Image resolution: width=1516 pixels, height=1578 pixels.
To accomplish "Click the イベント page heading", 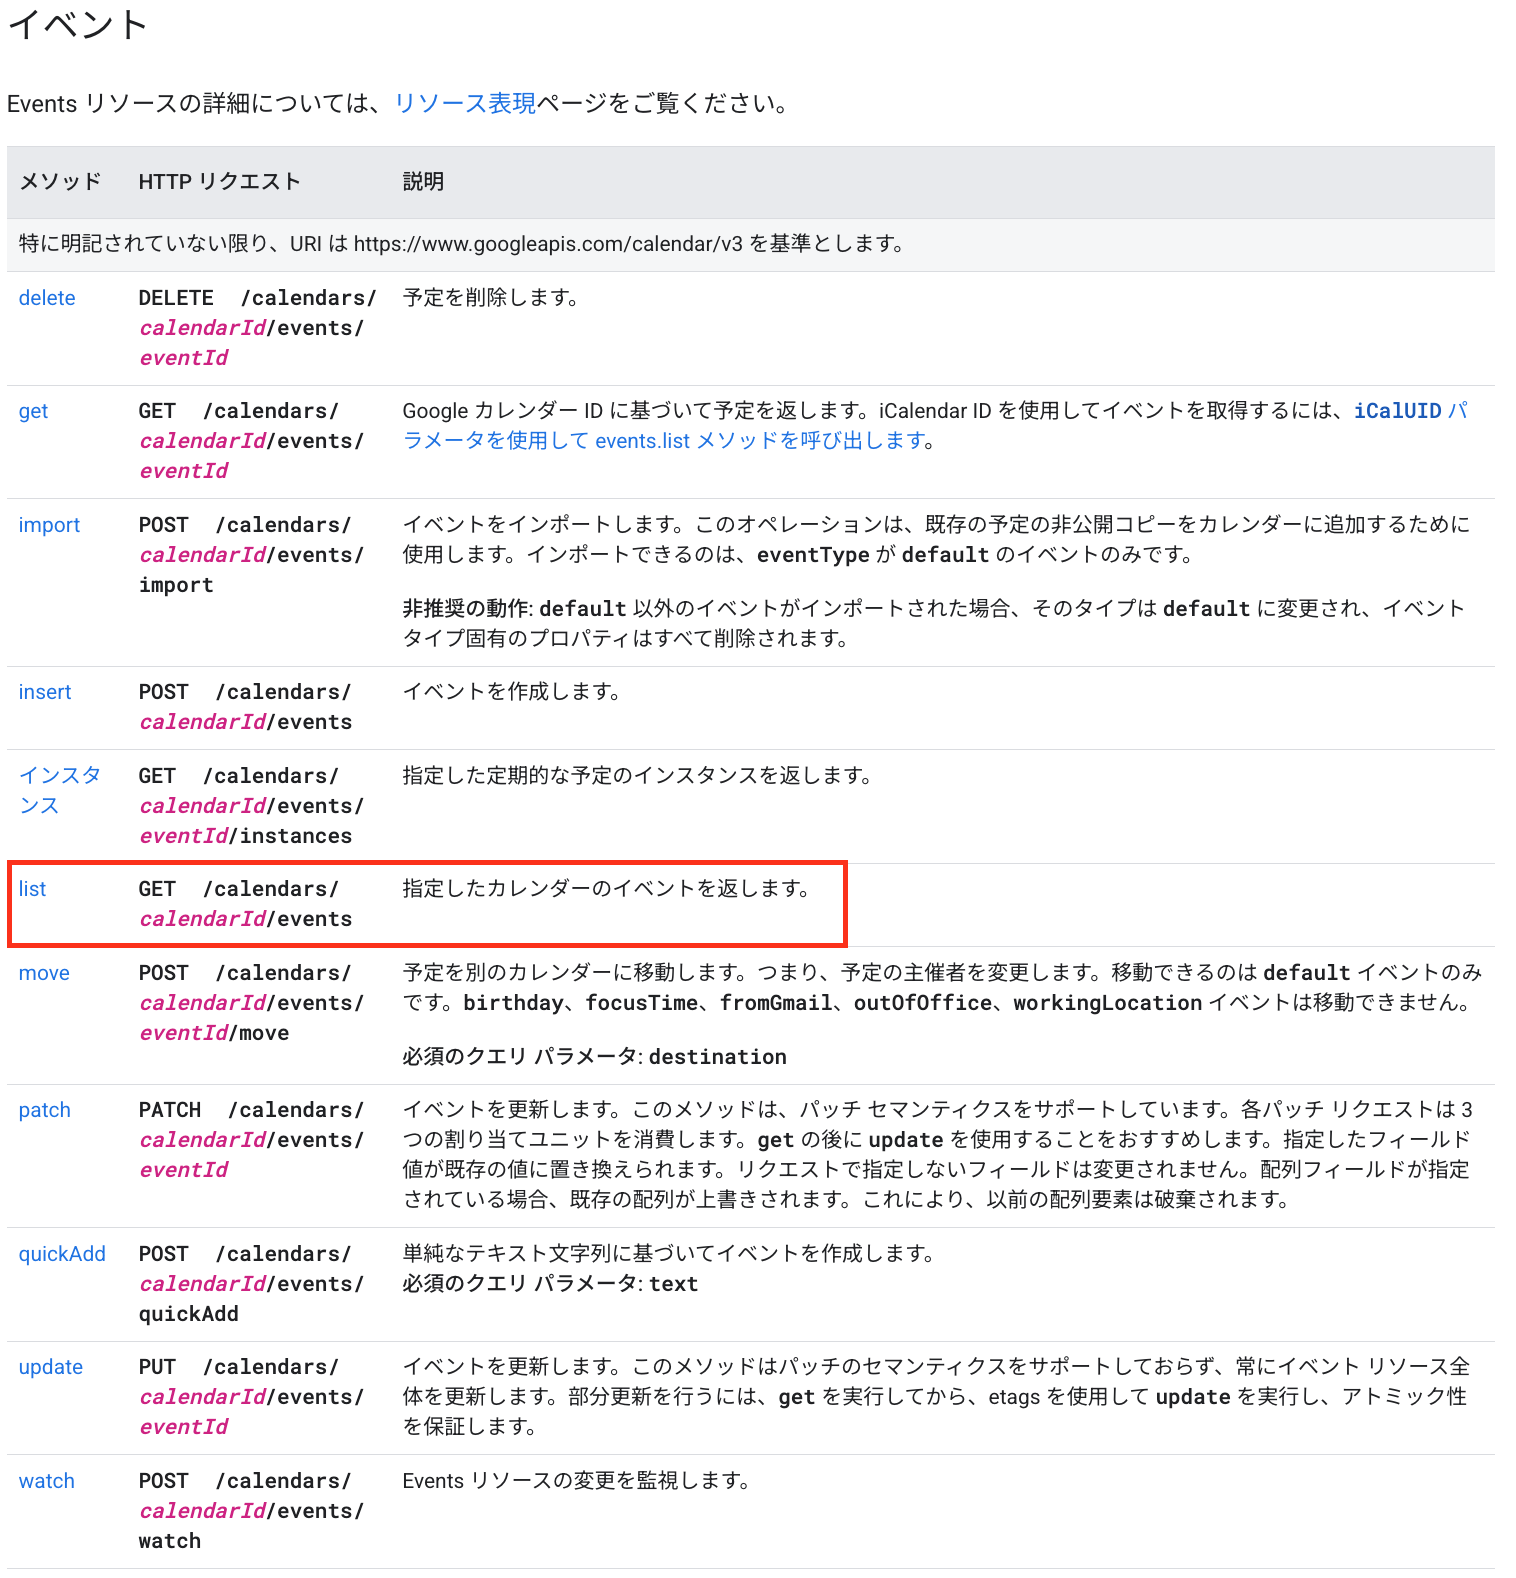I will (78, 24).
